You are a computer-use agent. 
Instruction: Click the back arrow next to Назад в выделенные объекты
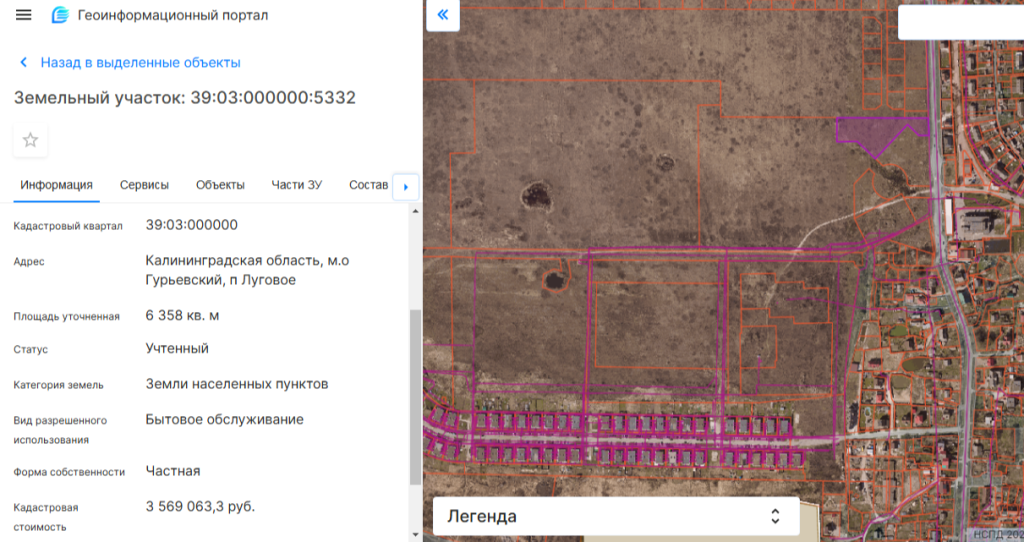(x=24, y=63)
